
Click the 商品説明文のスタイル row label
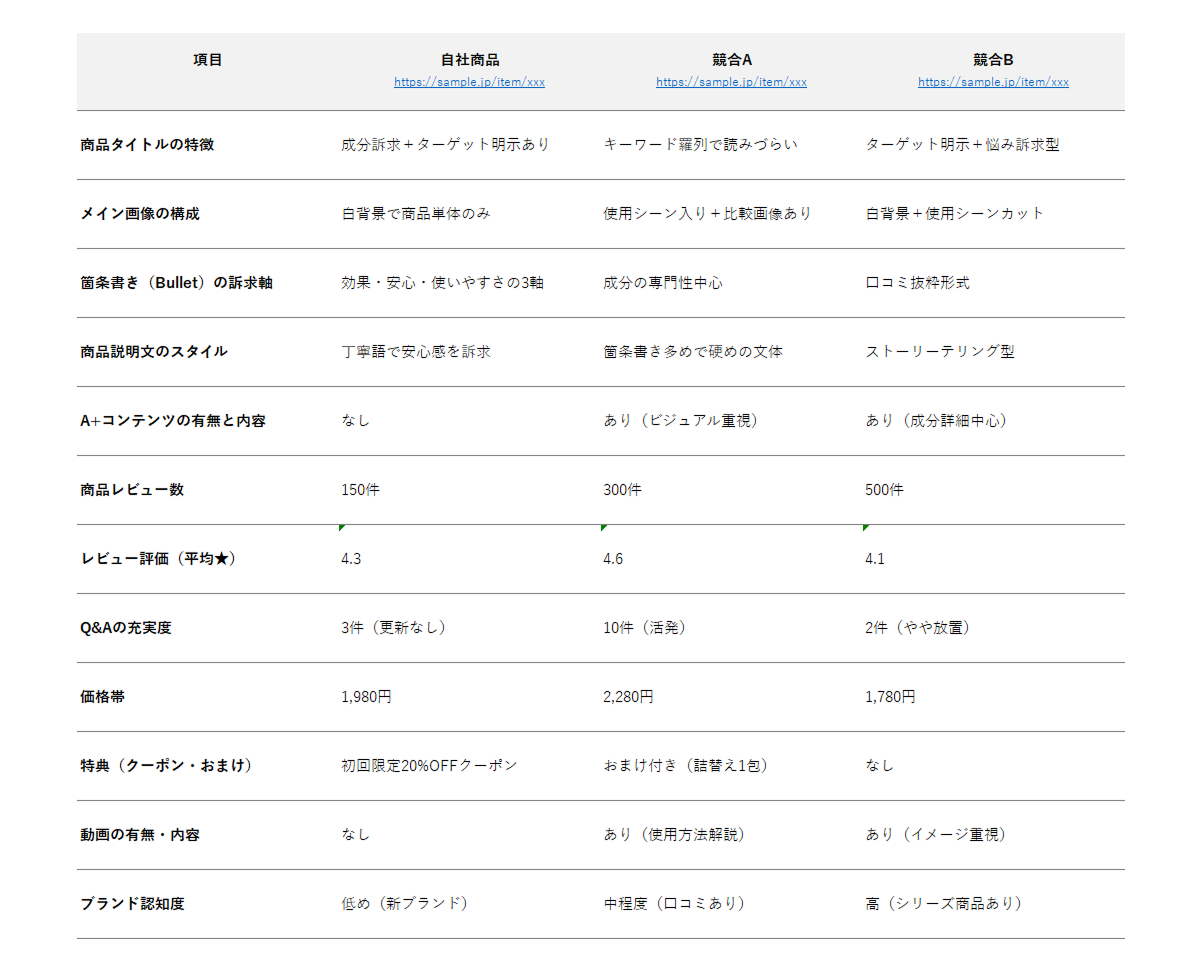(154, 352)
